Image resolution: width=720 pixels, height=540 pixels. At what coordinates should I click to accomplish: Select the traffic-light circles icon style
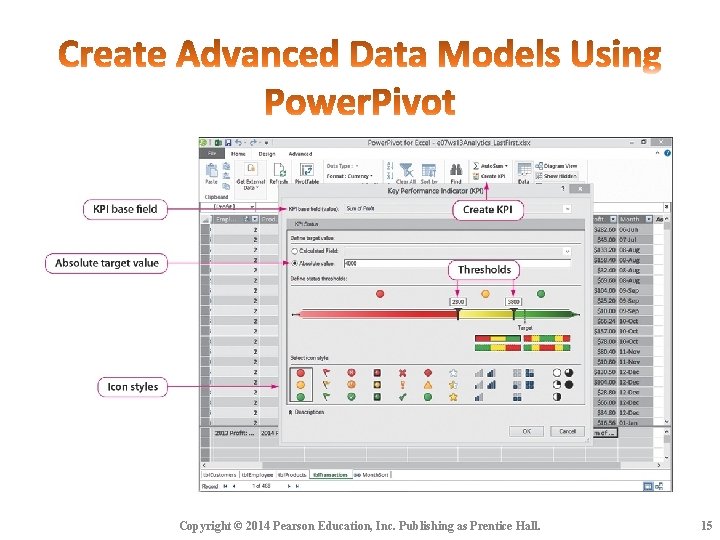(301, 385)
